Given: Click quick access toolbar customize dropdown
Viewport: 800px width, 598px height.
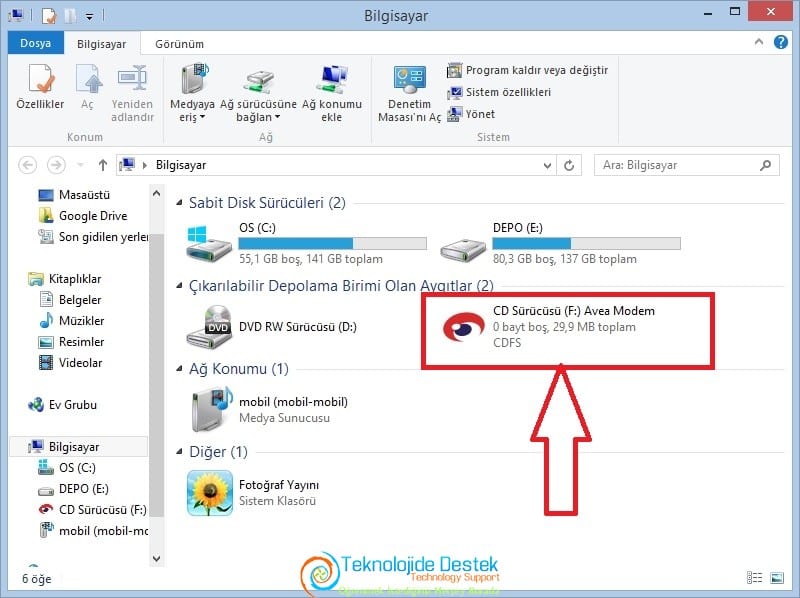Looking at the screenshot, I should click(x=89, y=17).
